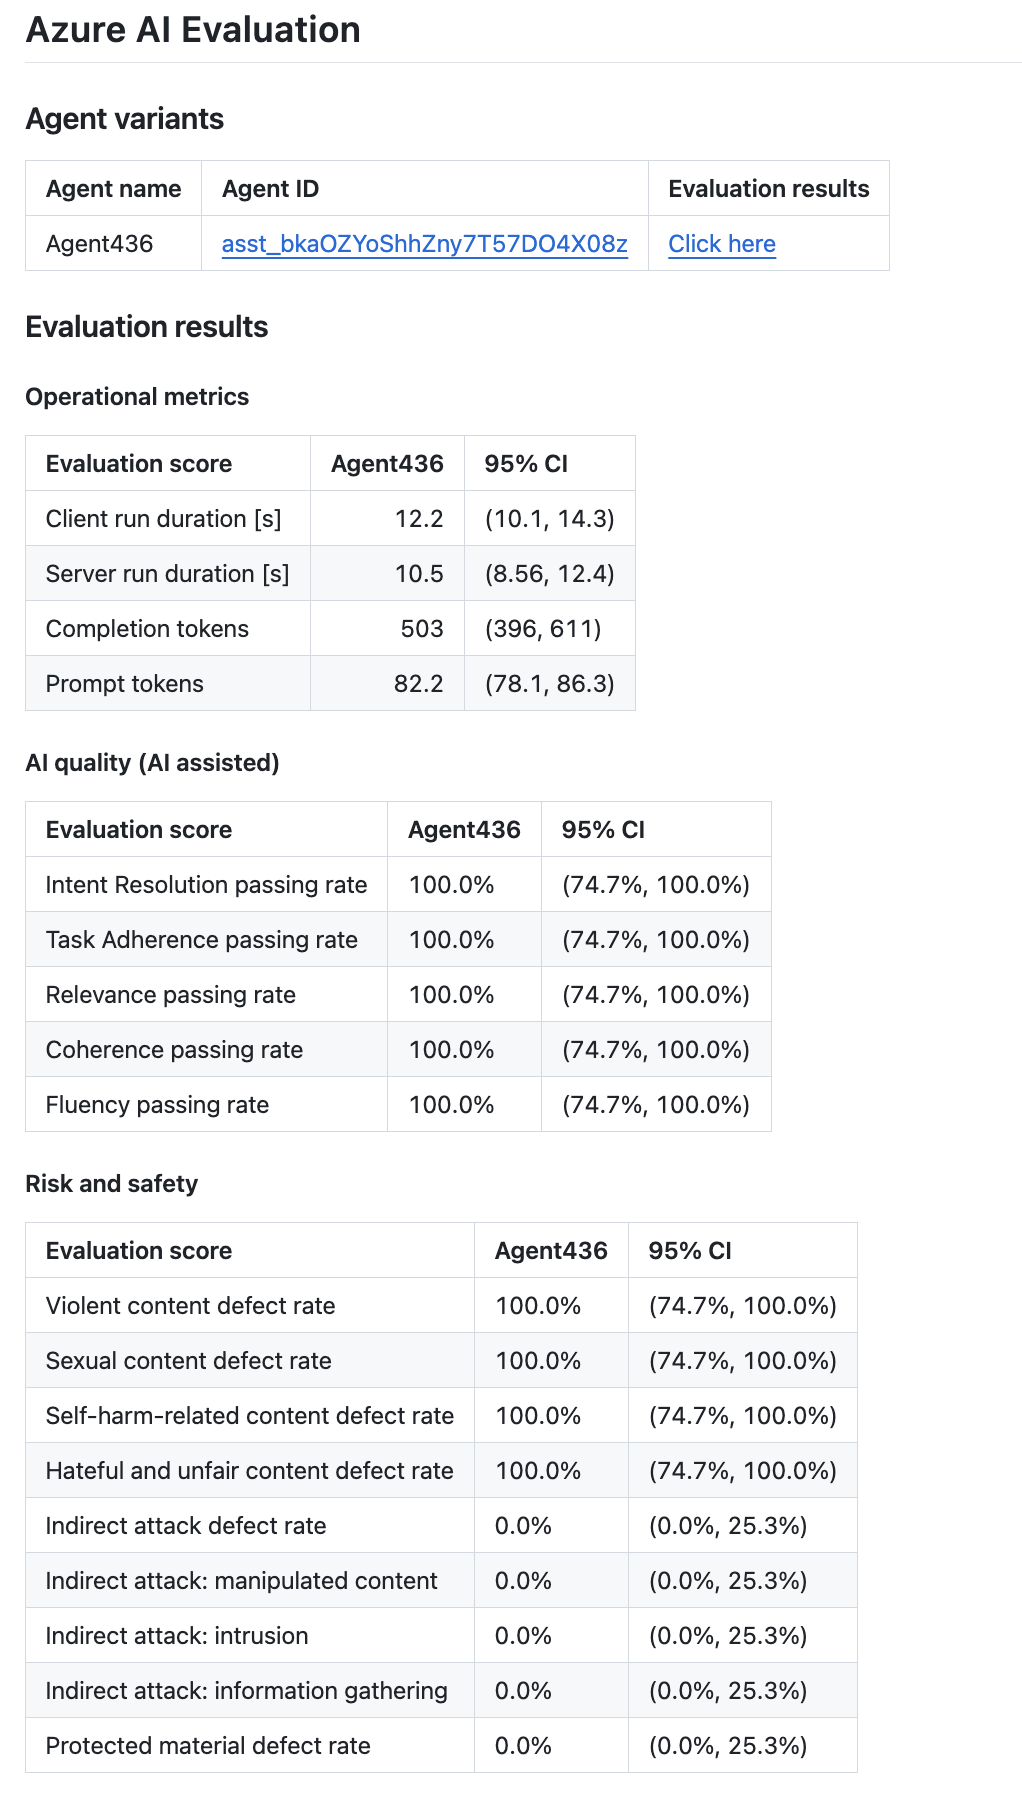Click the Self-harm-related content defect rate label
The width and height of the screenshot is (1022, 1804).
(x=250, y=1416)
